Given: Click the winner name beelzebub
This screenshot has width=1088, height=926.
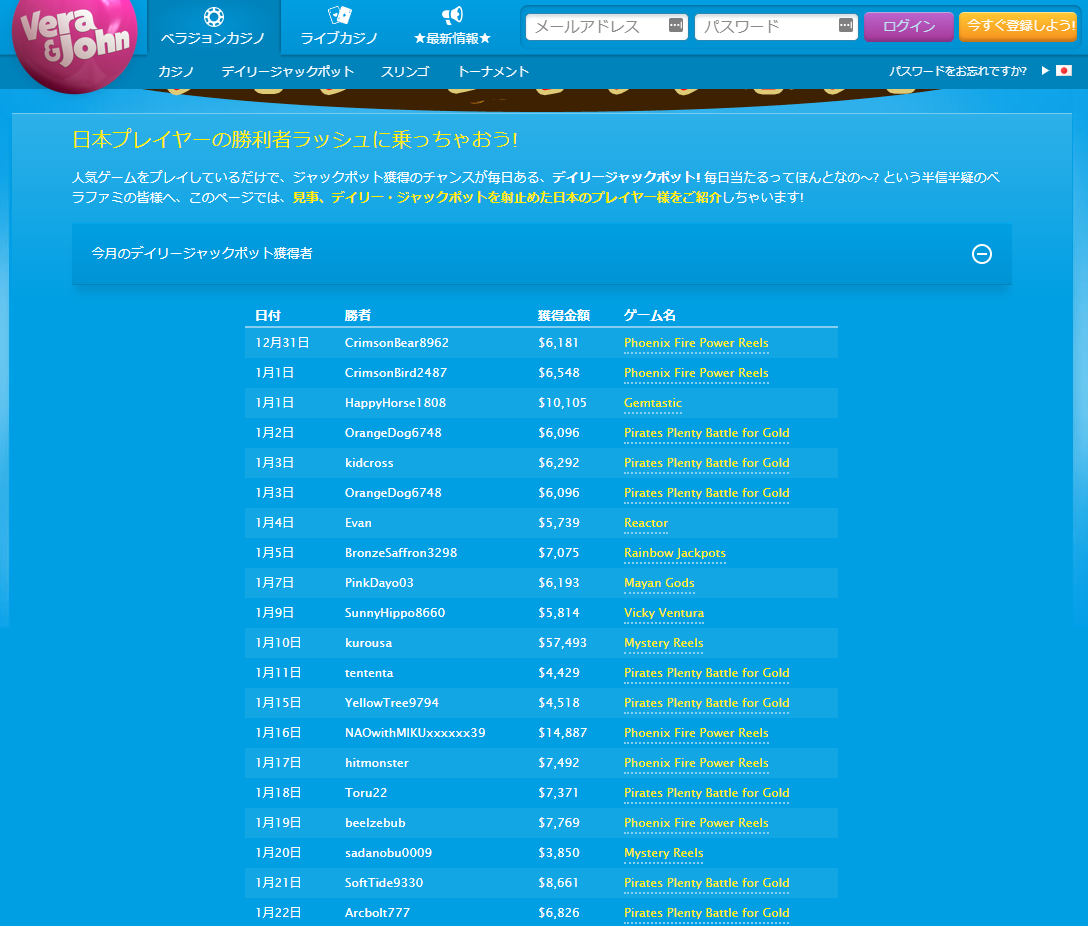Looking at the screenshot, I should click(375, 823).
